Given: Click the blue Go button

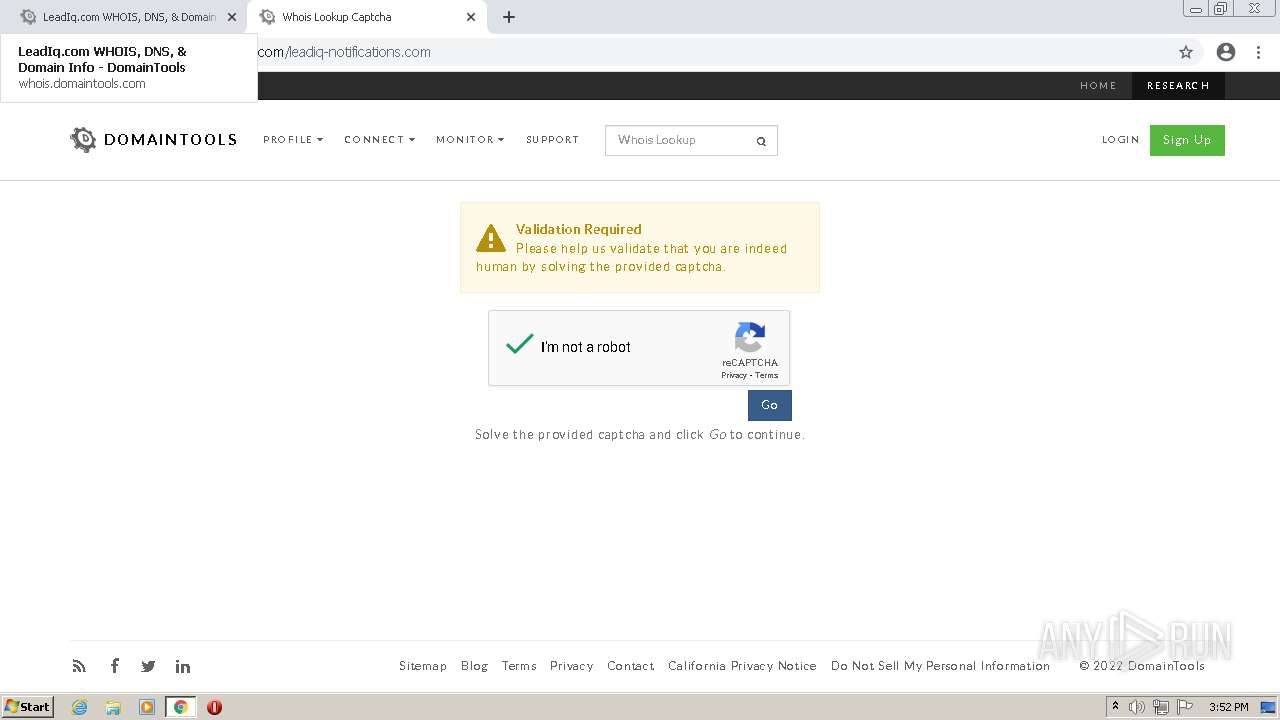Looking at the screenshot, I should click(x=770, y=405).
